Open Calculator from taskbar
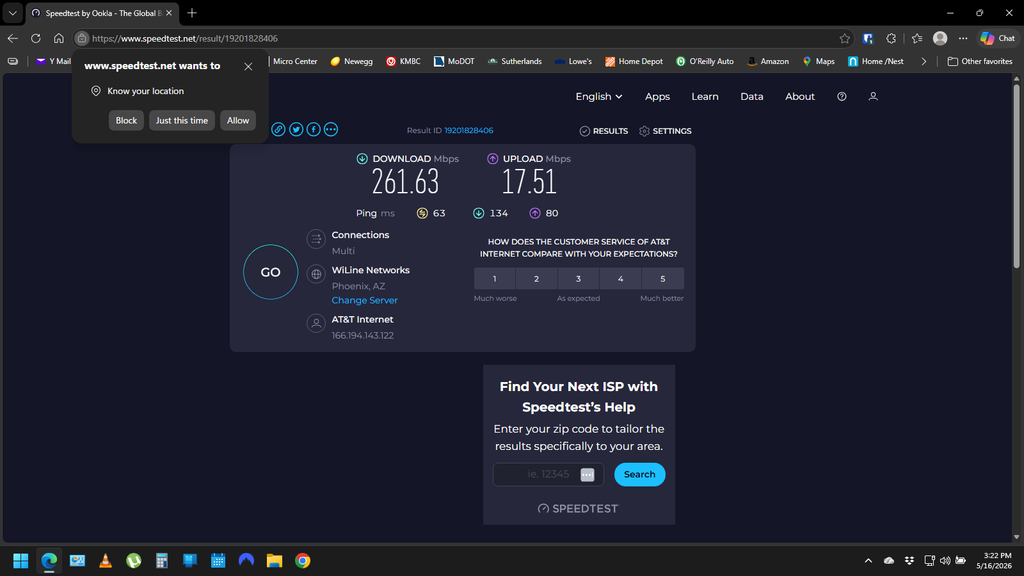Screen dimensions: 1024x576 click(162, 560)
